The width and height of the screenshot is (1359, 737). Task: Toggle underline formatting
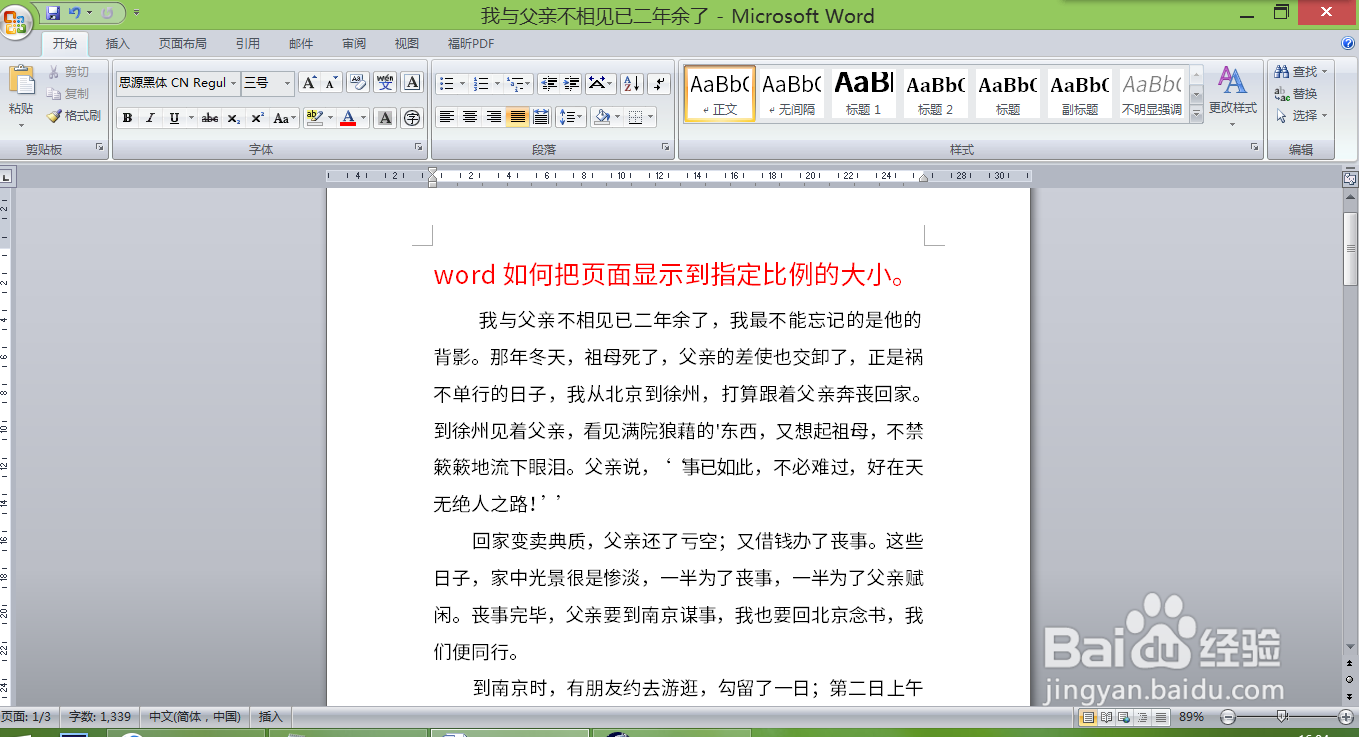[172, 118]
